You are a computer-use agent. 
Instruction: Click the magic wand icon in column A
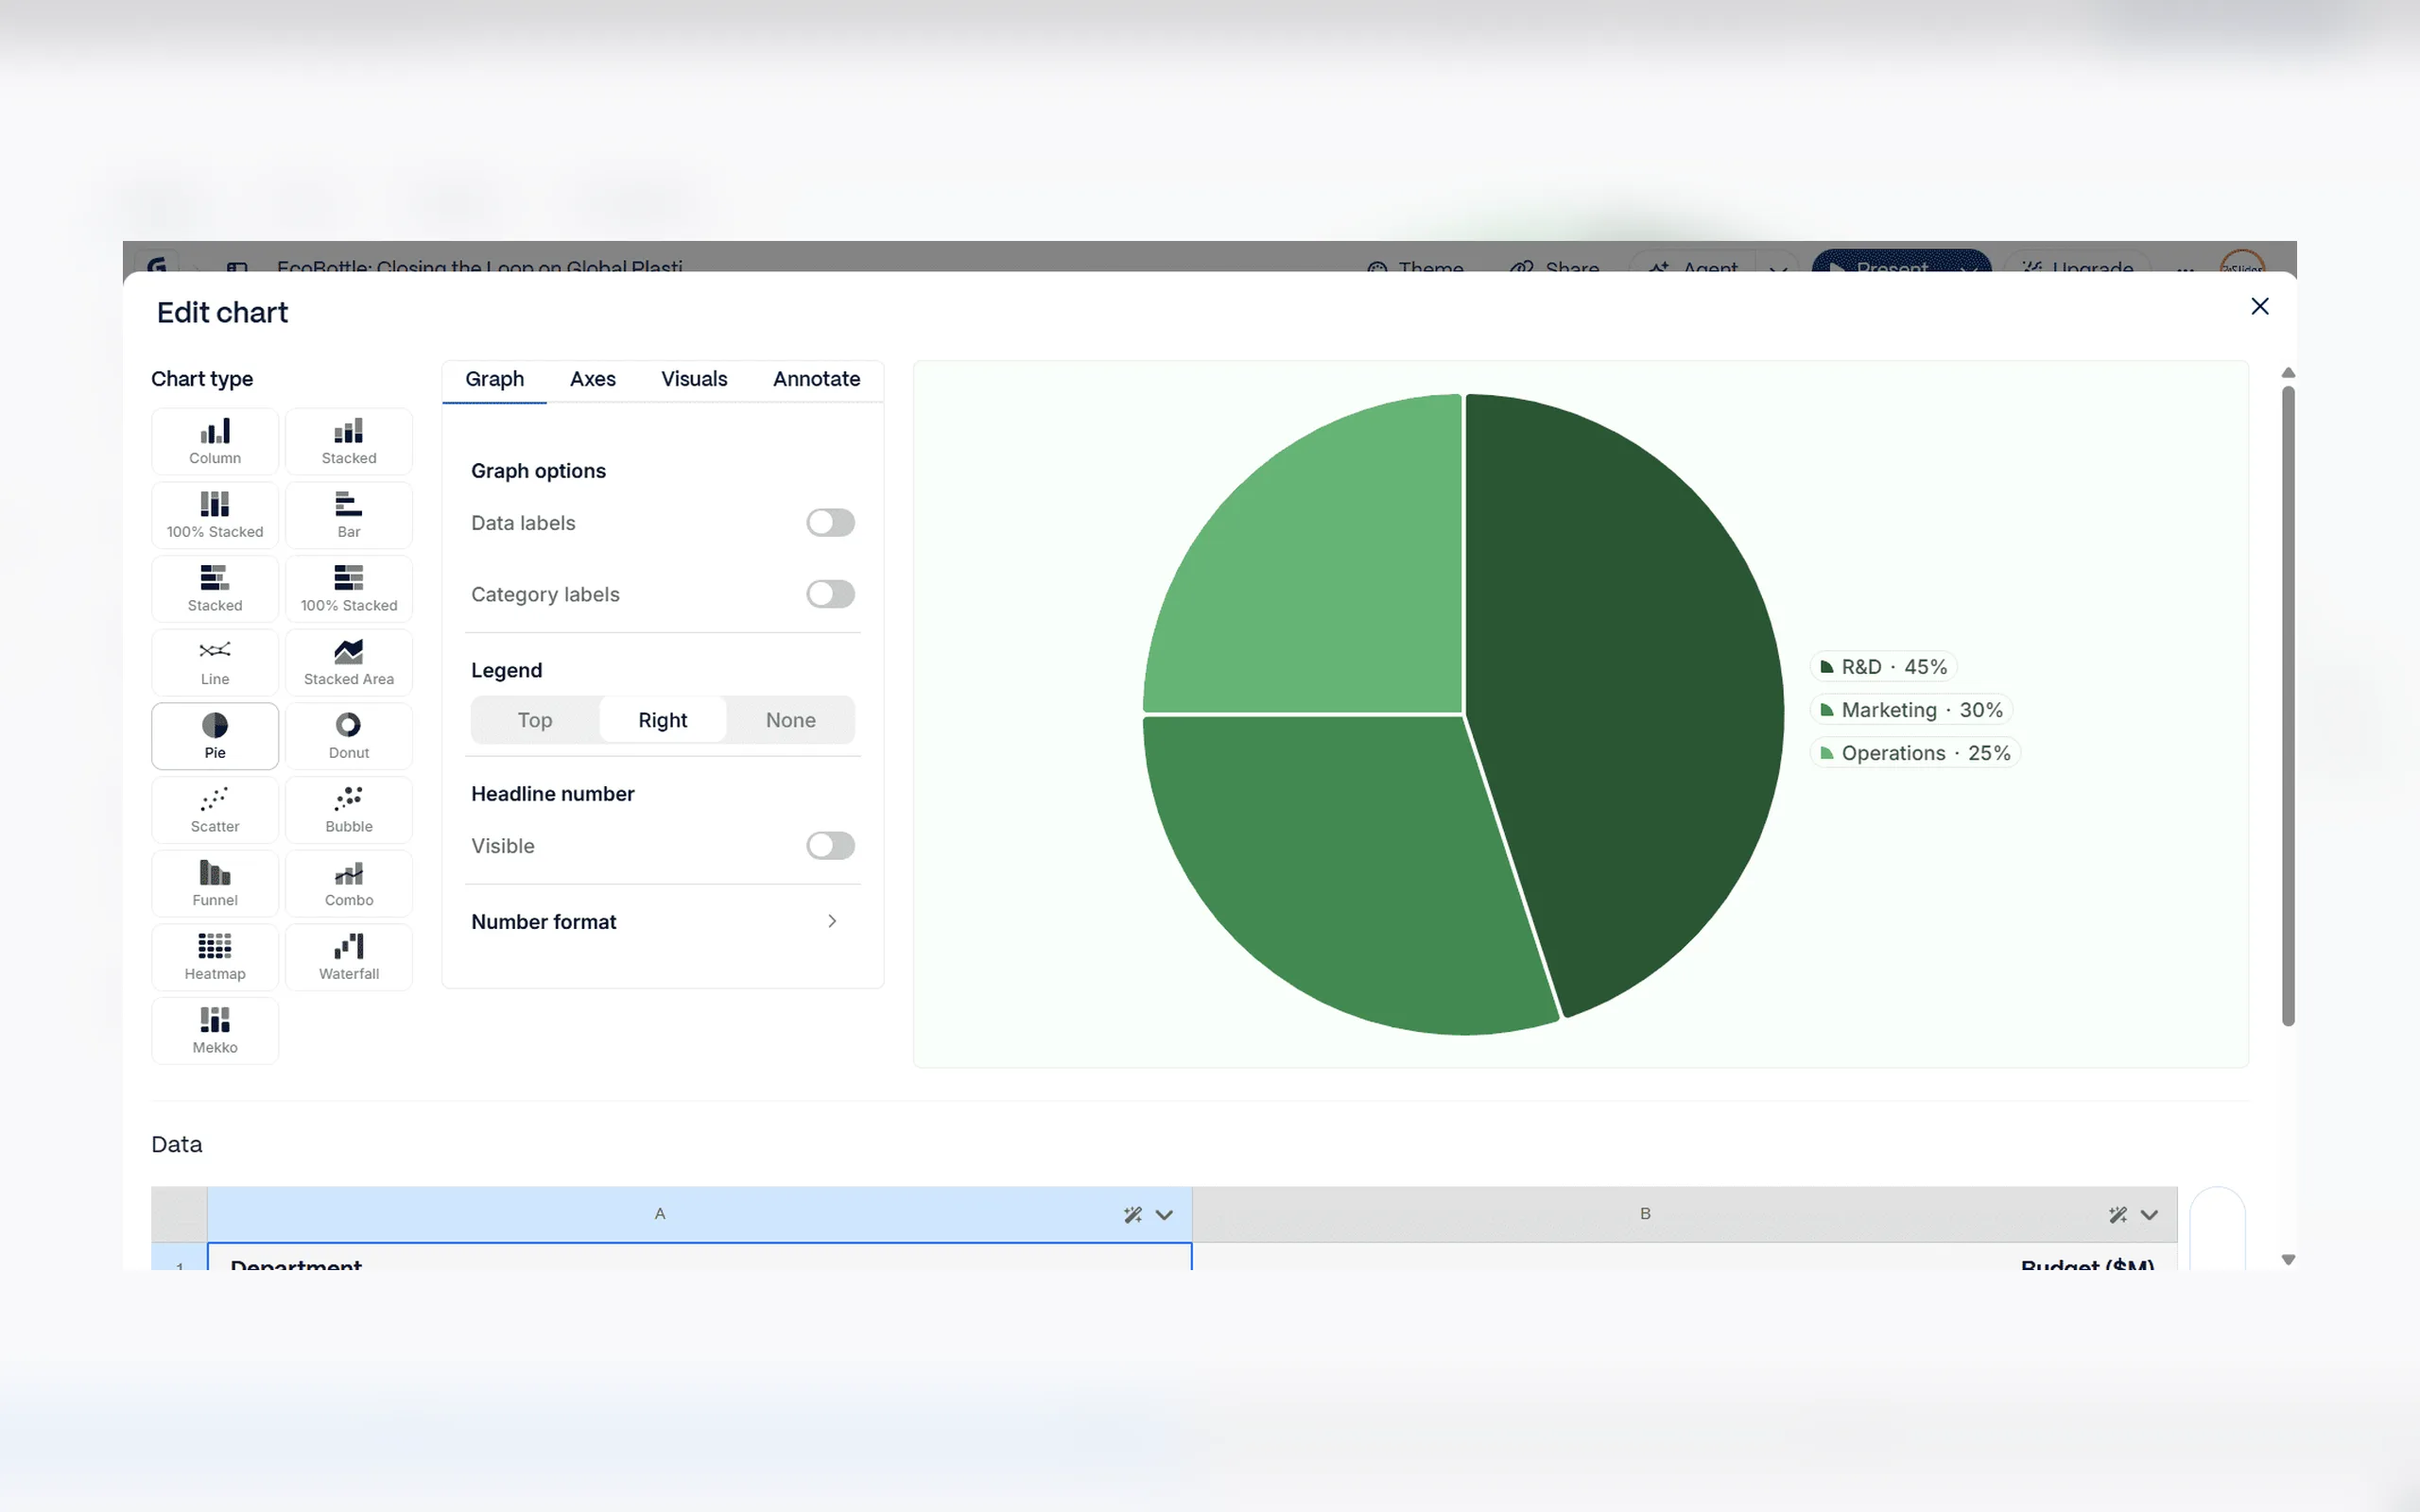1132,1215
